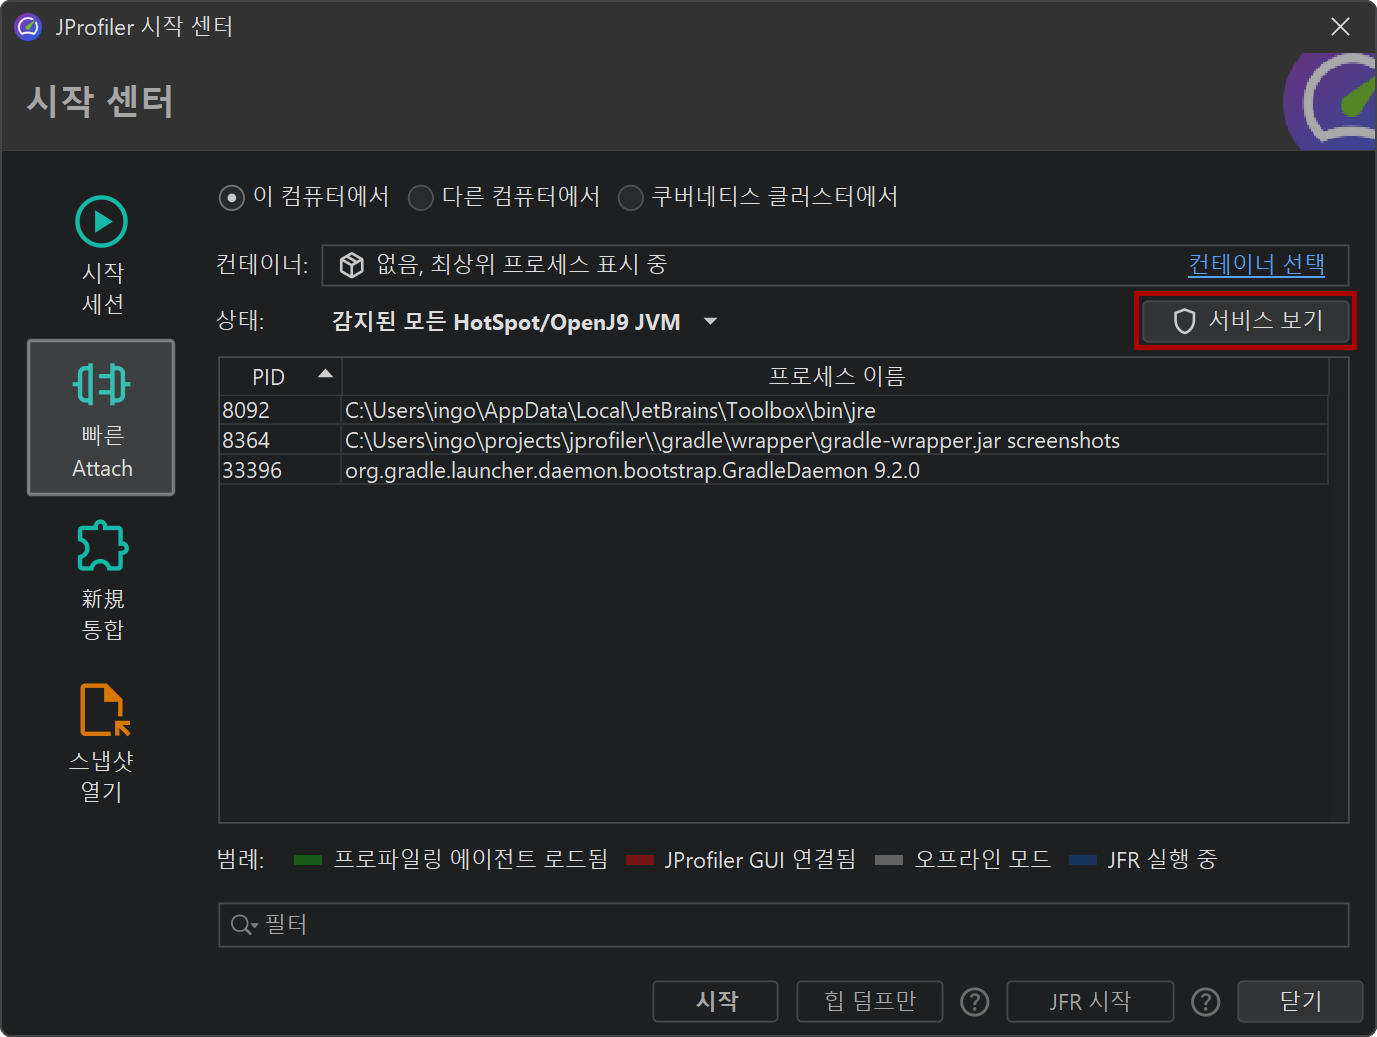Click the help icon next to 힙 덤프만
The image size is (1377, 1037).
click(x=974, y=1002)
